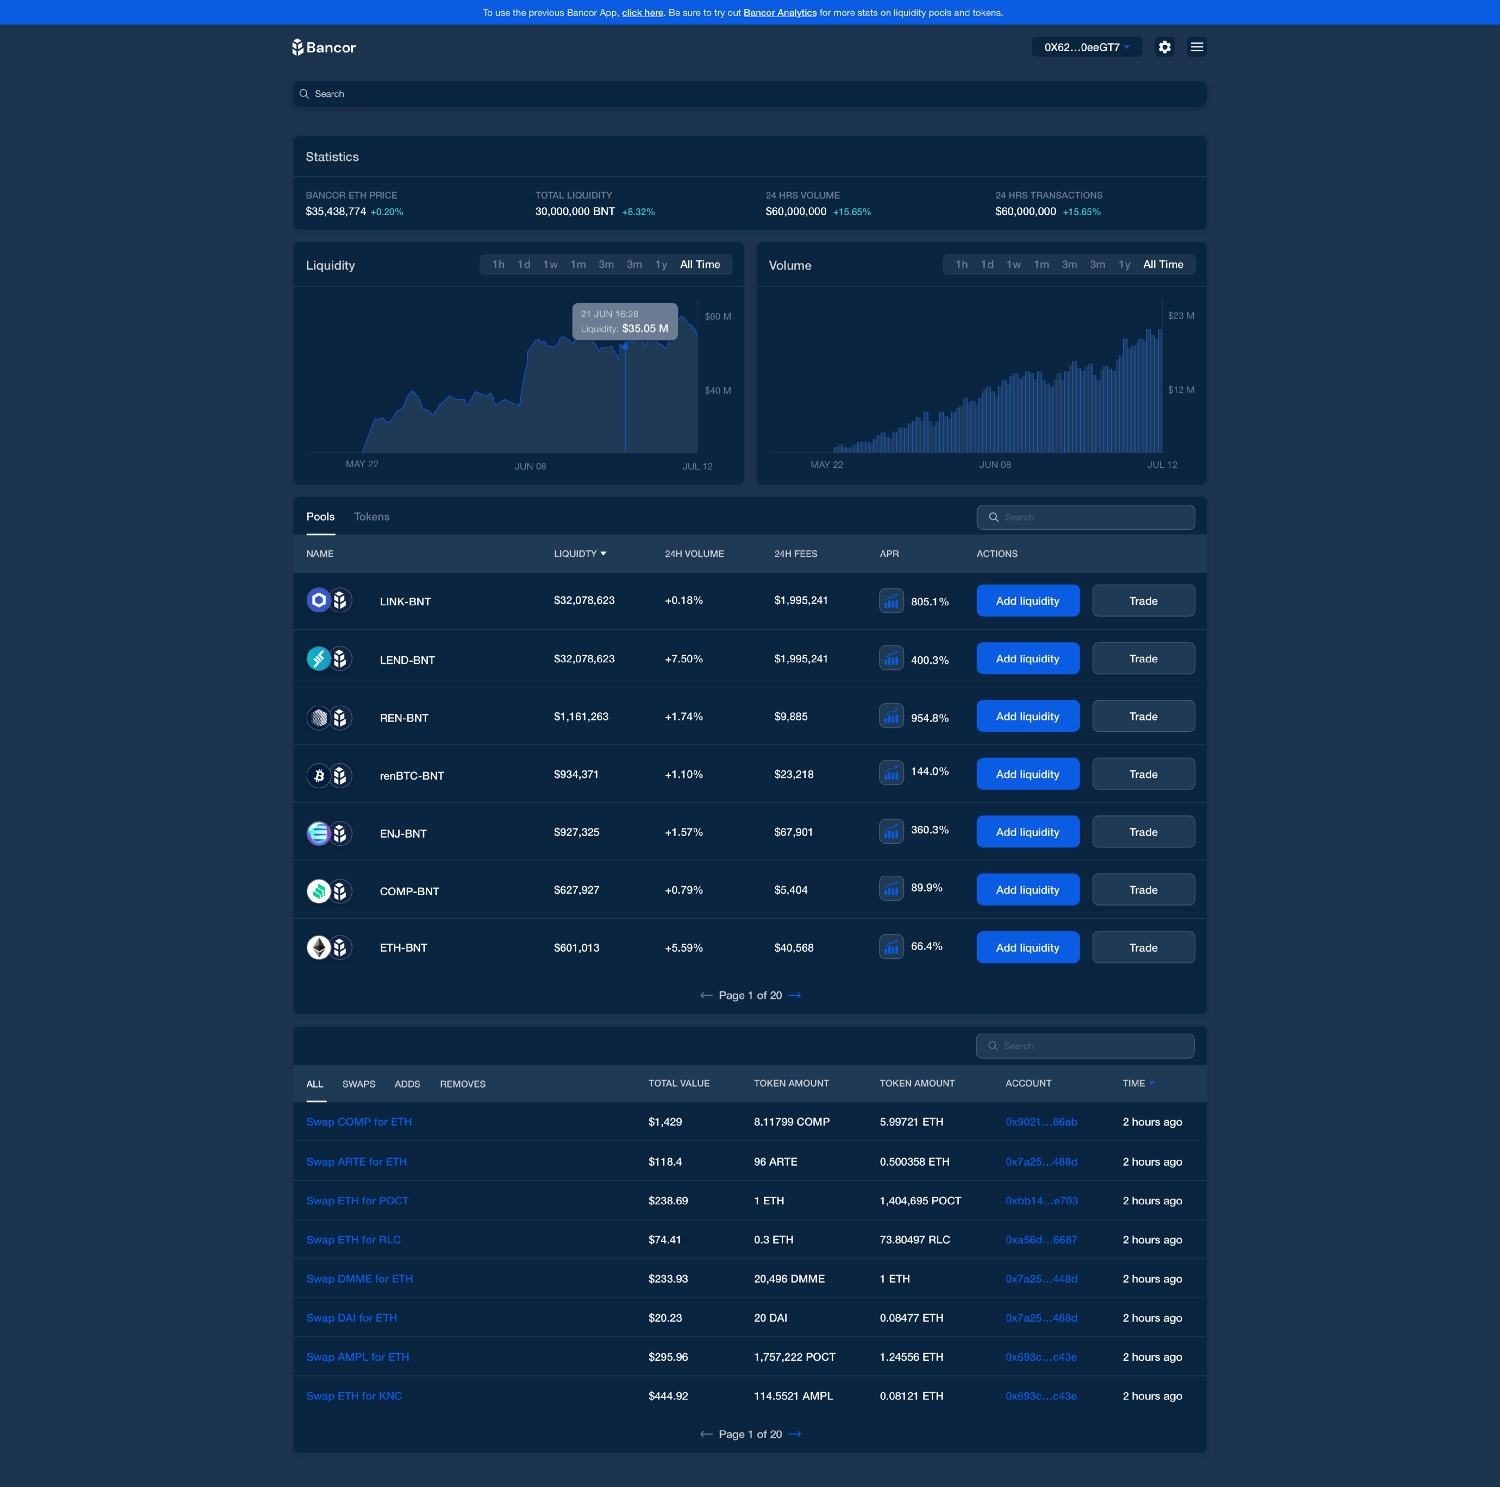Click the ETH-BNT pool token icon
Image resolution: width=1500 pixels, height=1487 pixels.
click(329, 948)
